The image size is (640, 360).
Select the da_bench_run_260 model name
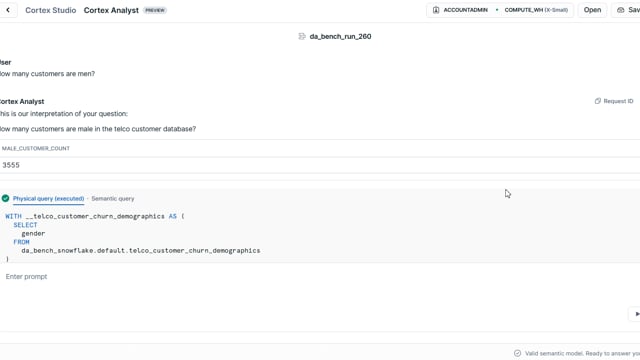click(340, 36)
